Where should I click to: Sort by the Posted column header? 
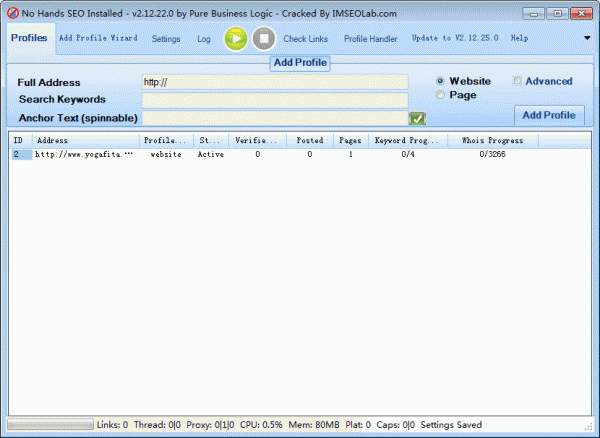(x=310, y=140)
